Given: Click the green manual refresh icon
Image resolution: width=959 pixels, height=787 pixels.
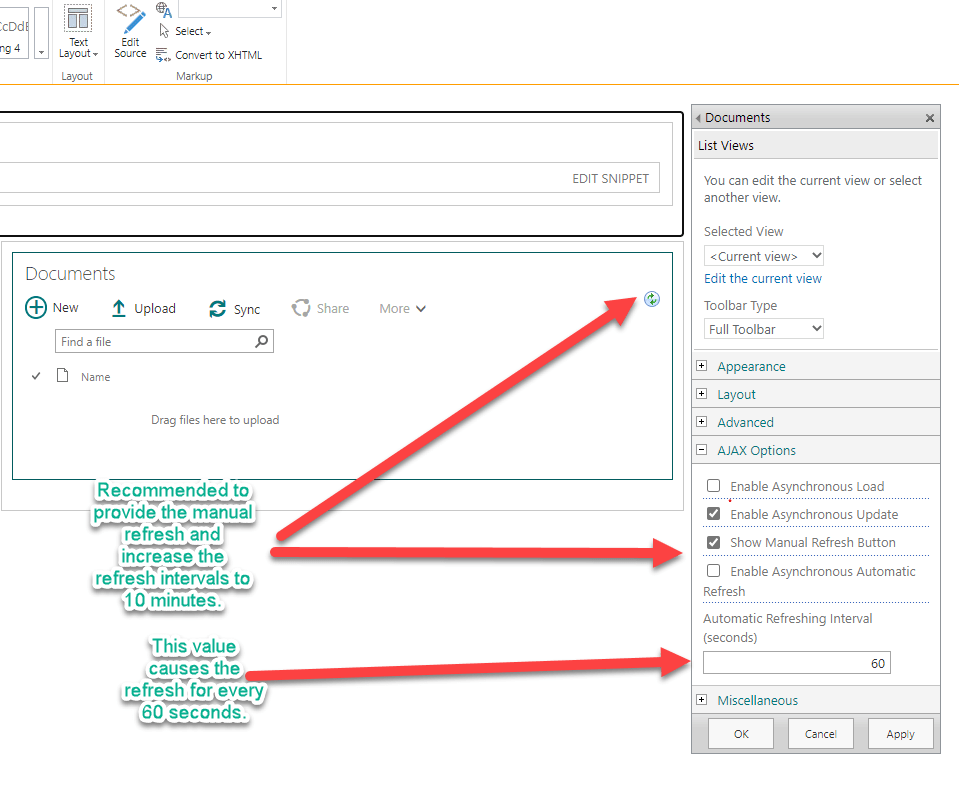Looking at the screenshot, I should coord(652,299).
